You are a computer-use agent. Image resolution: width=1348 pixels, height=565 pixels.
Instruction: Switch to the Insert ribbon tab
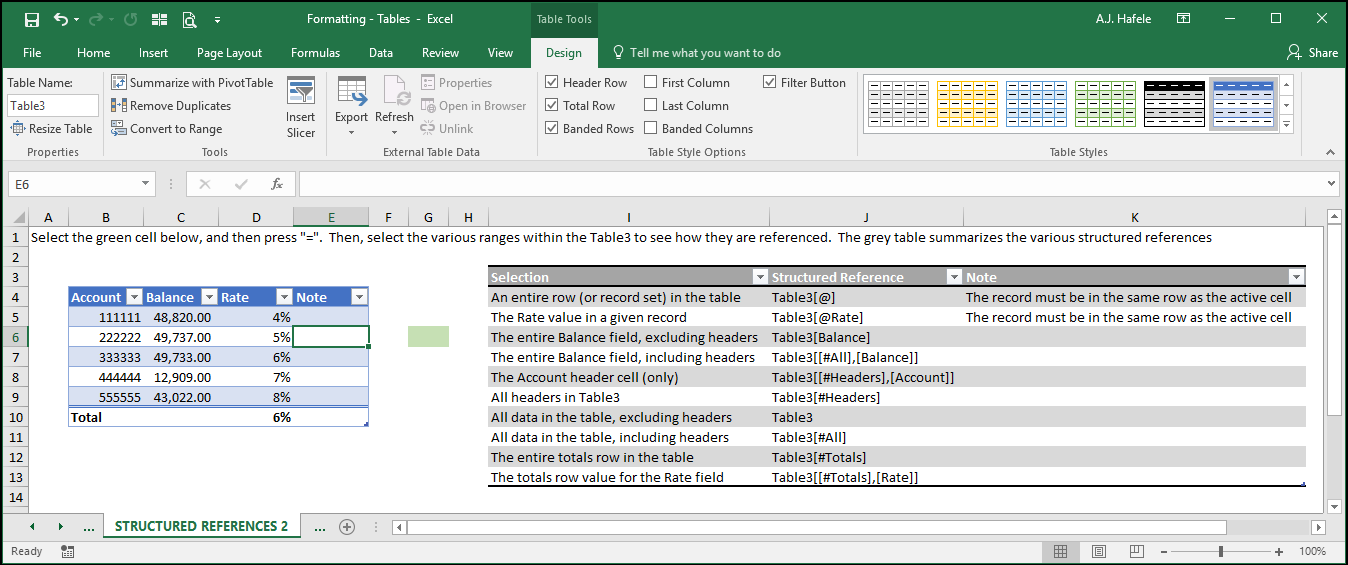coord(154,53)
